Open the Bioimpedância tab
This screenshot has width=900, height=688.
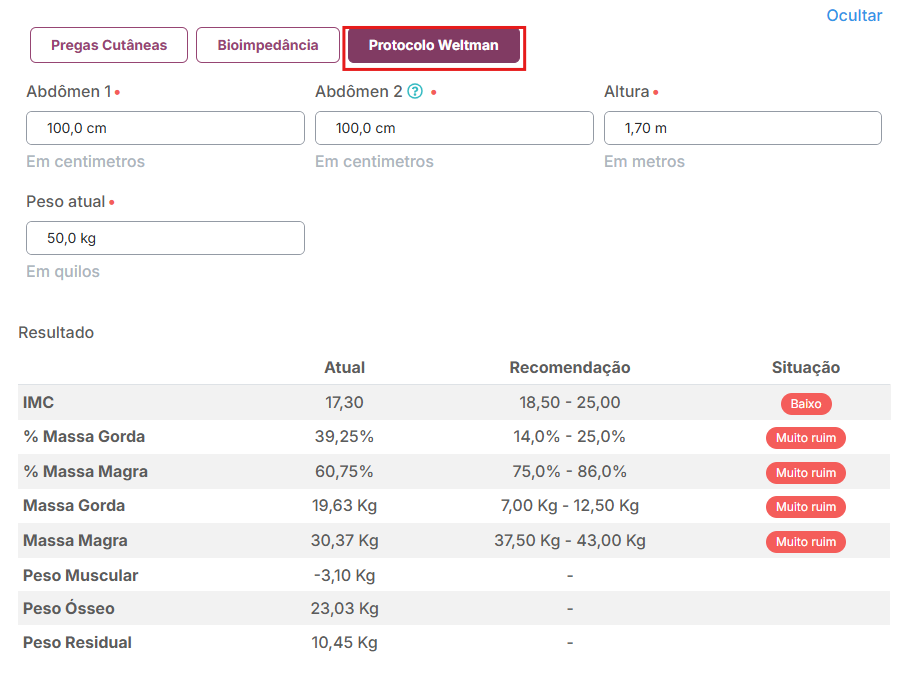pyautogui.click(x=267, y=45)
